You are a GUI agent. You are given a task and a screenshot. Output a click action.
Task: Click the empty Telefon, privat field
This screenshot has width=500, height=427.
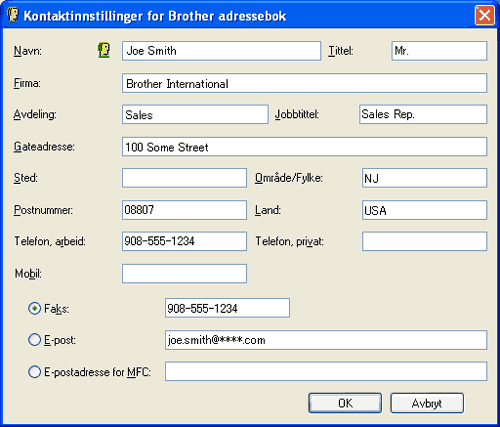click(x=424, y=241)
